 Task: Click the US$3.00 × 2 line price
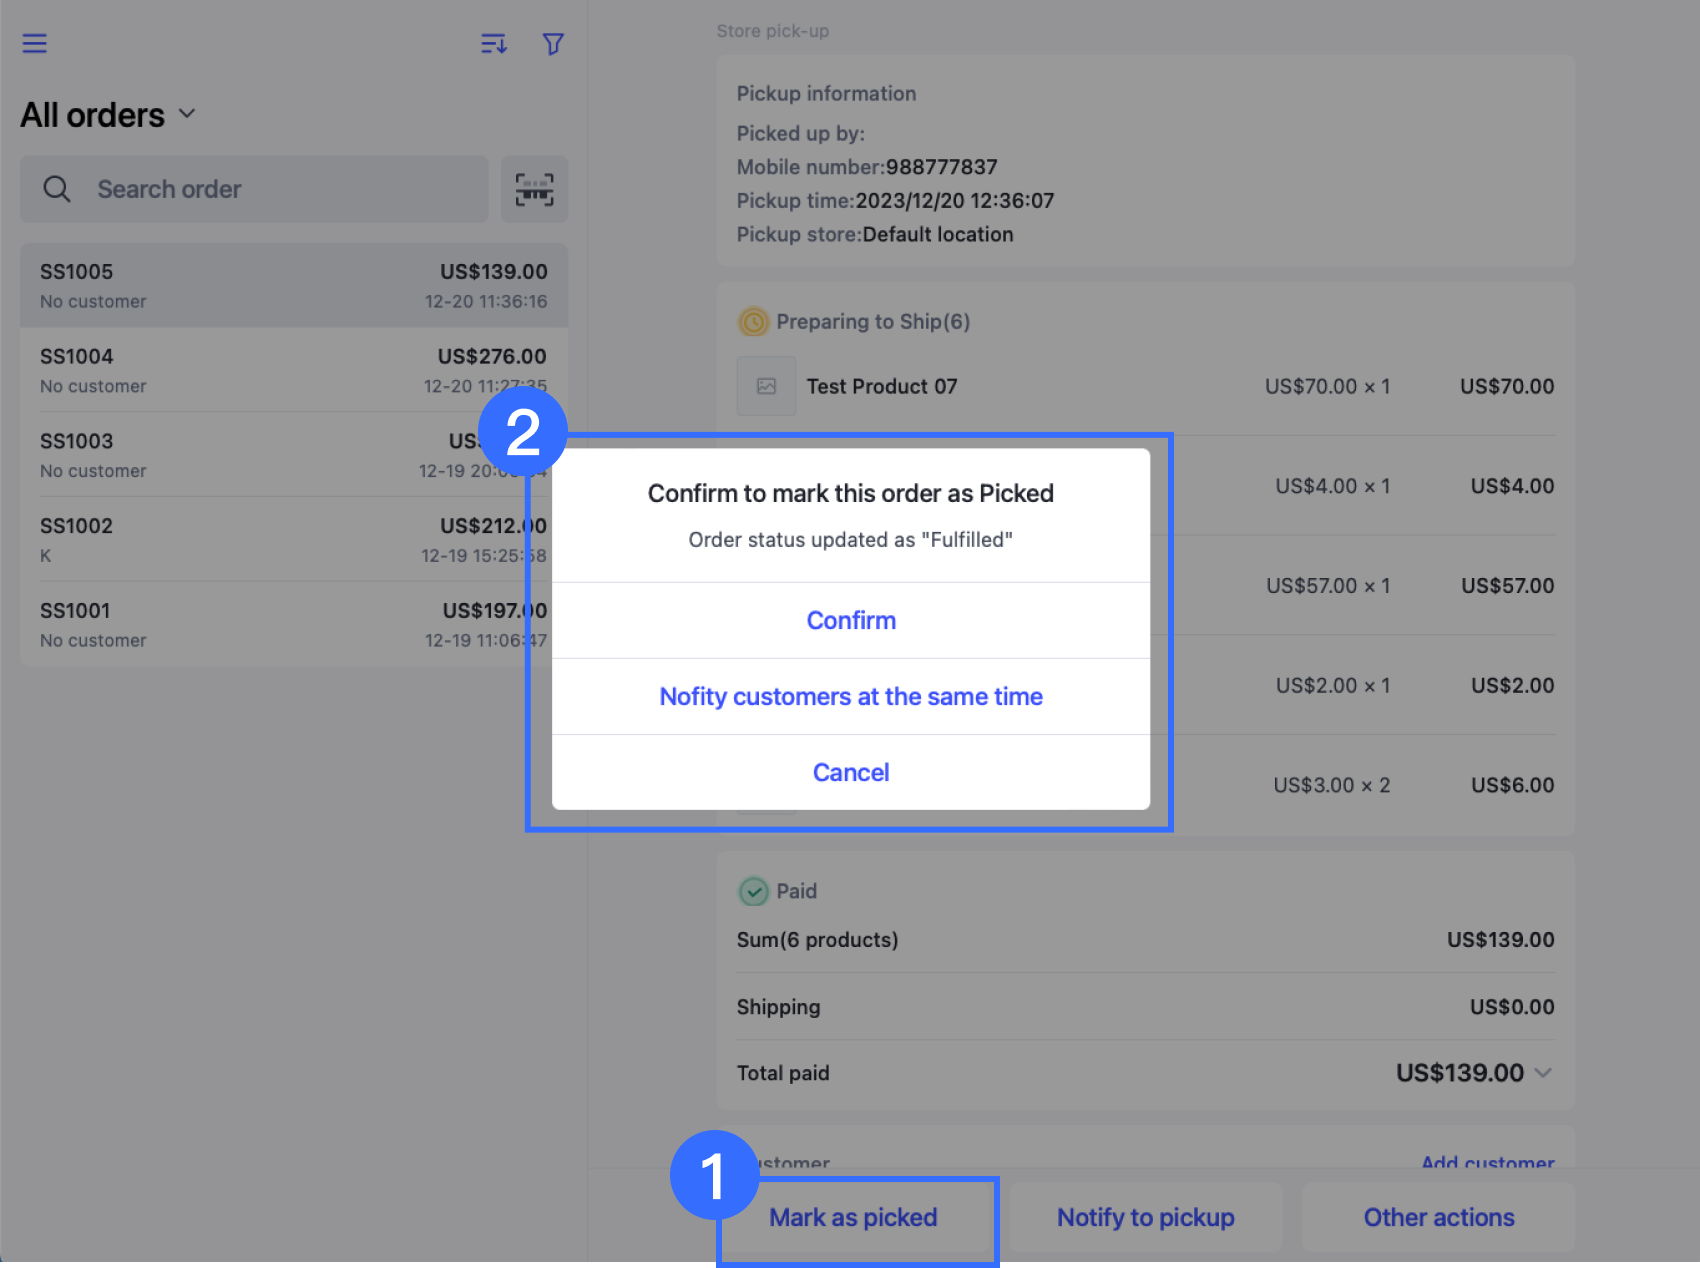[x=1332, y=786]
